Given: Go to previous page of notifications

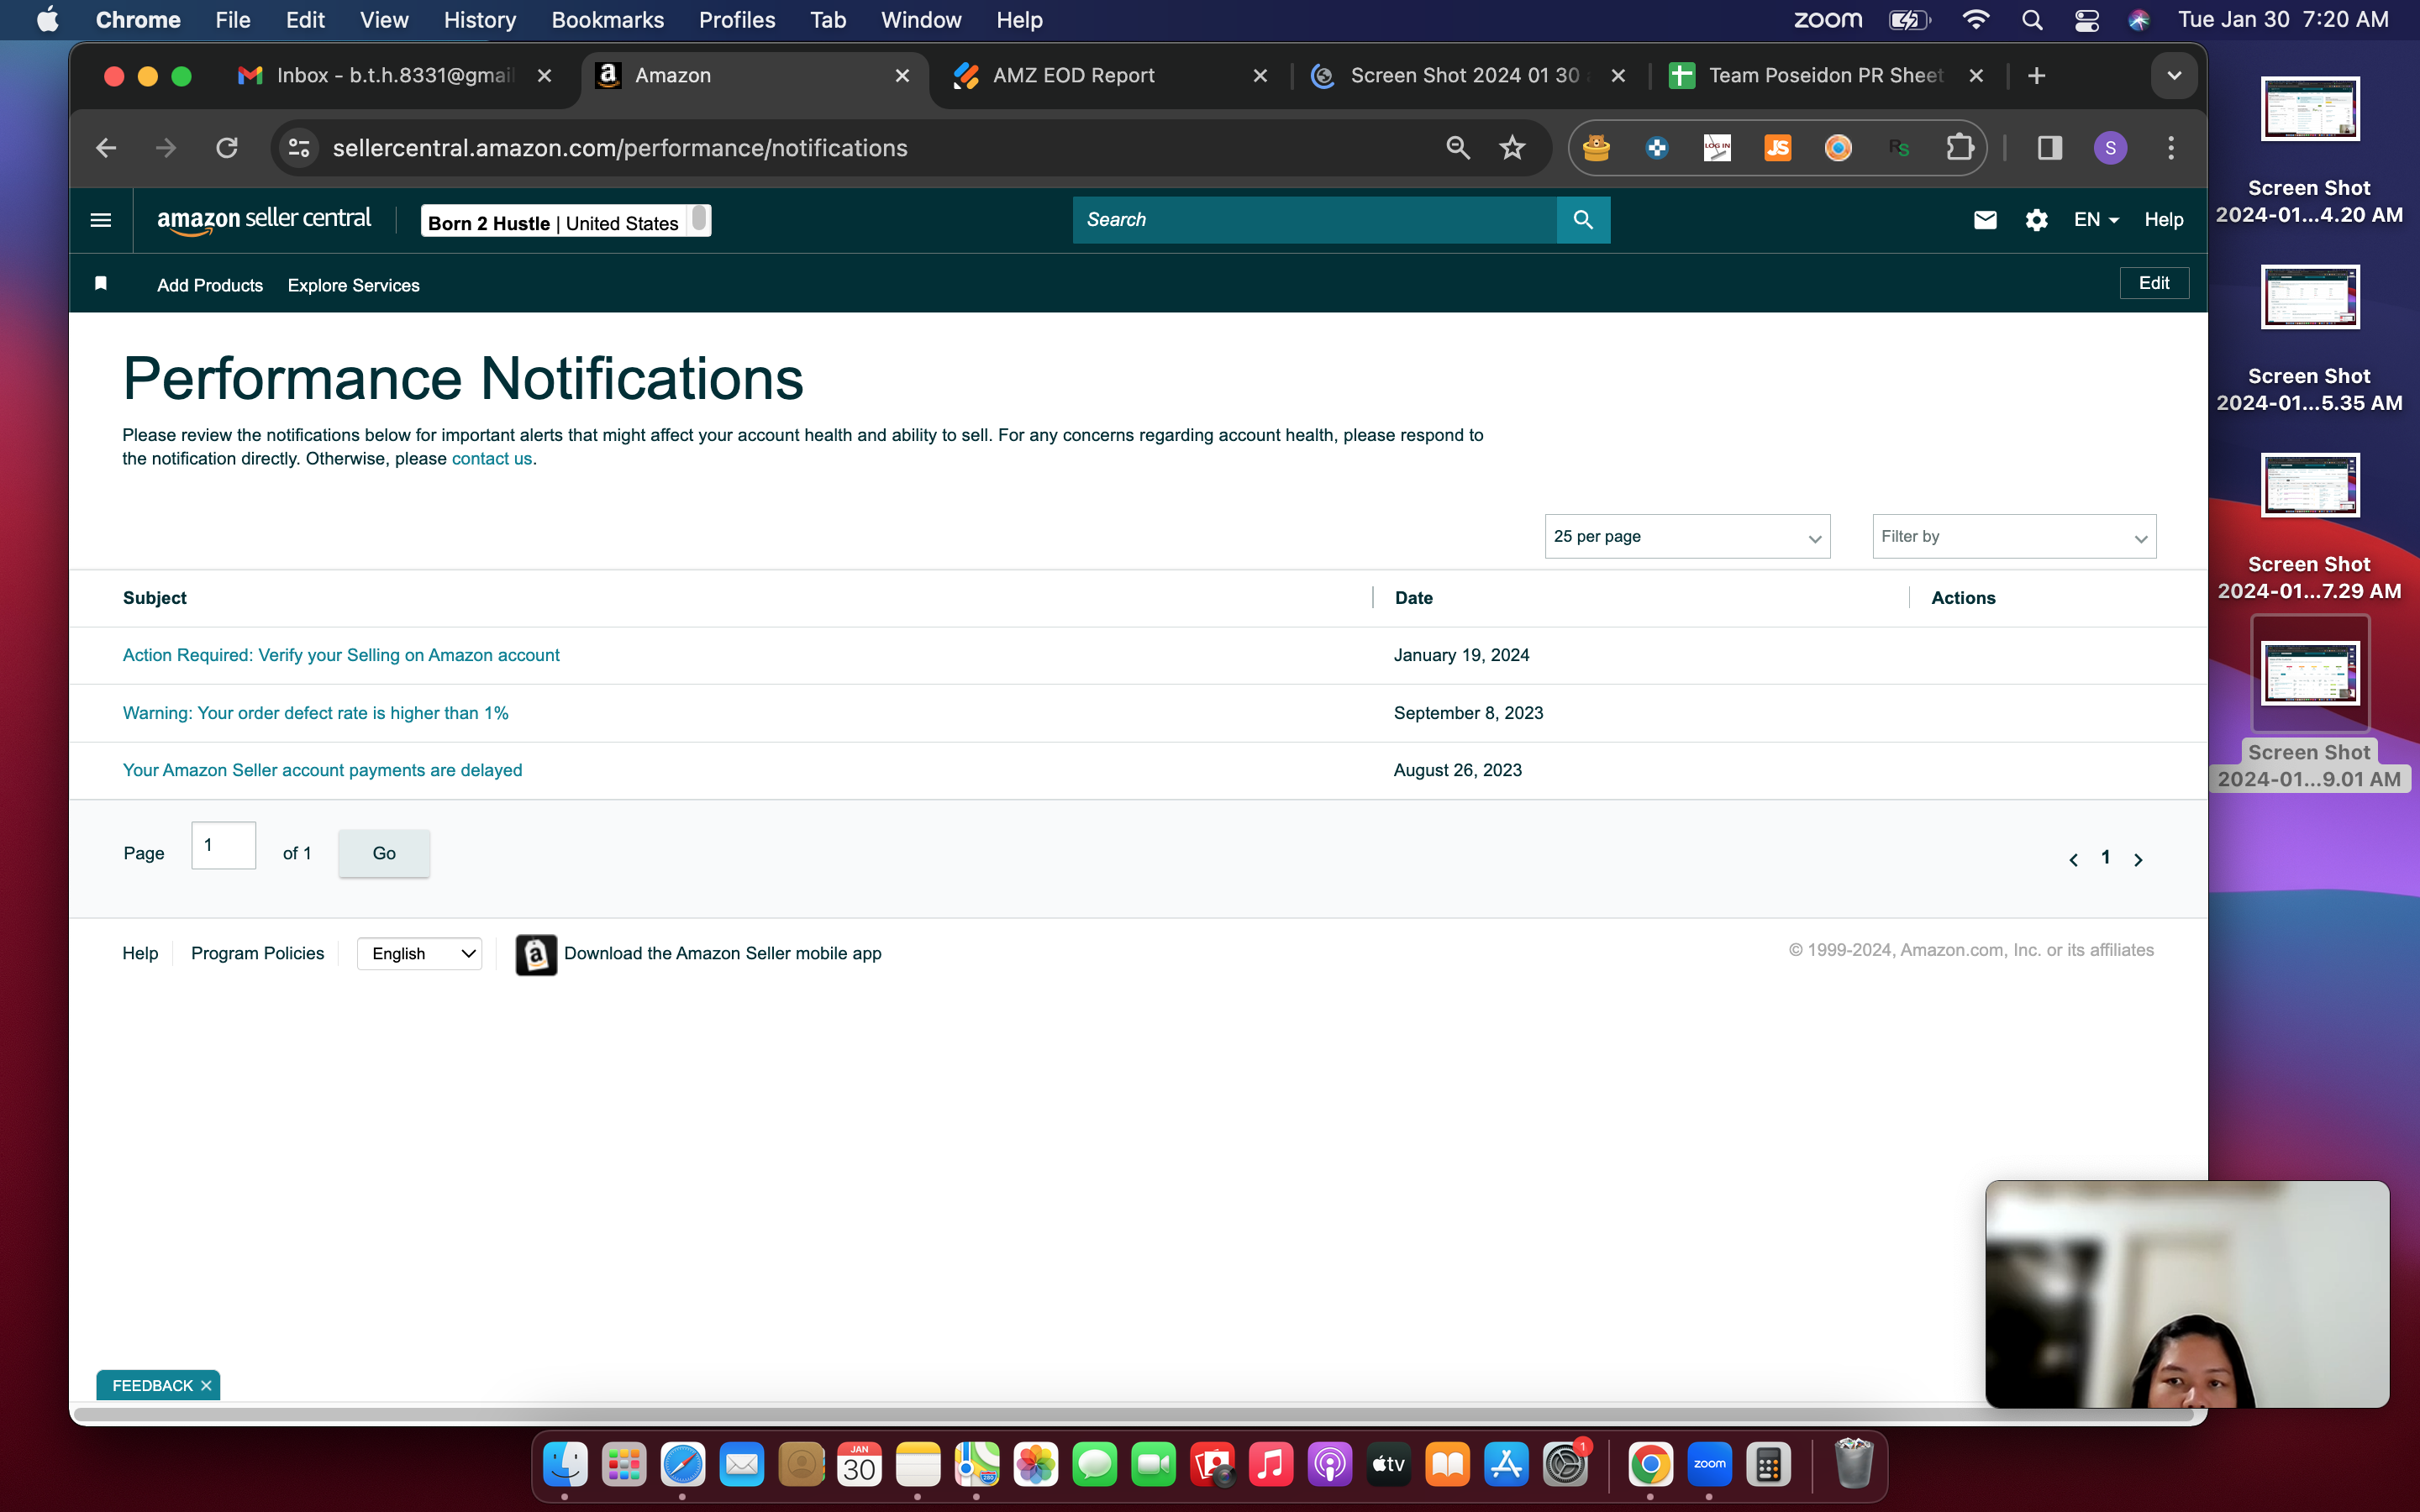Looking at the screenshot, I should [x=2073, y=859].
